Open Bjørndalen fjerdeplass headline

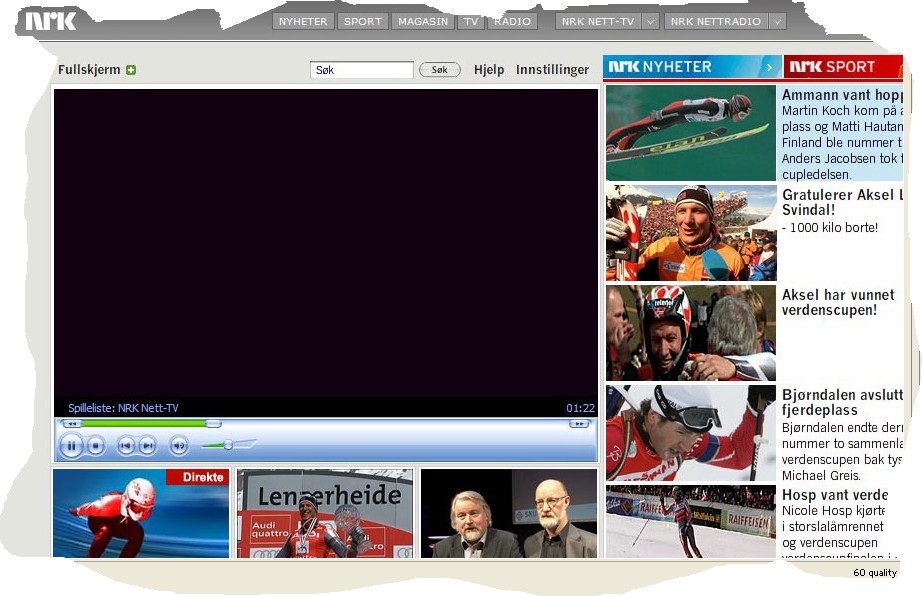(x=841, y=402)
